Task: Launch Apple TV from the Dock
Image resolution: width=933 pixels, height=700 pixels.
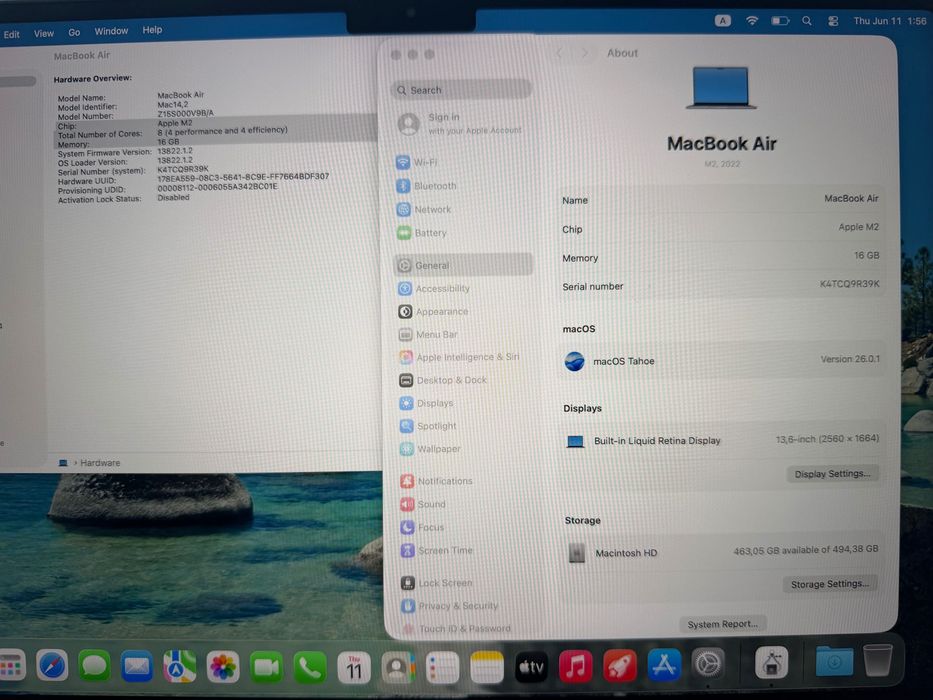Action: [x=531, y=667]
